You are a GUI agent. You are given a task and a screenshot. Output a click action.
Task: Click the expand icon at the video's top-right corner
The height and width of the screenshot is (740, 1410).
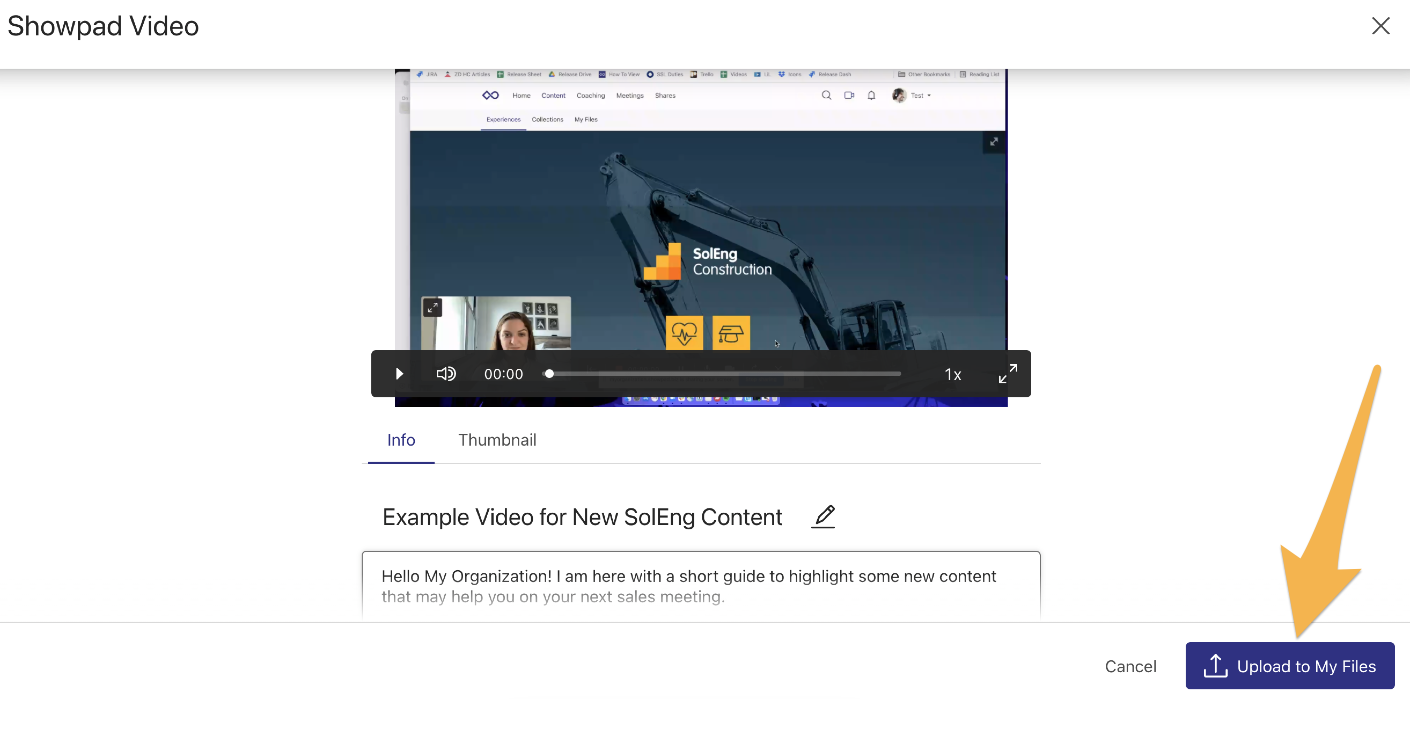[x=993, y=142]
